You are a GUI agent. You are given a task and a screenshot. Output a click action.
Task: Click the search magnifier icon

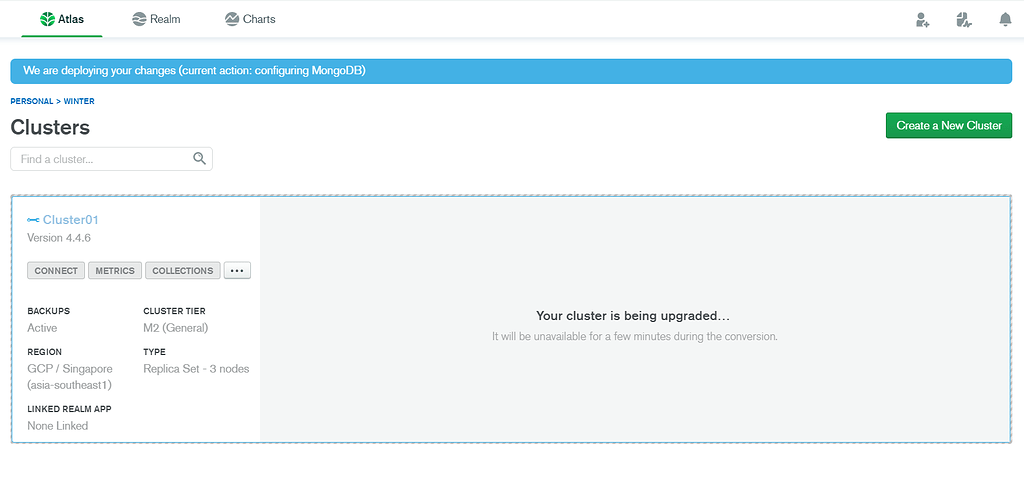200,159
